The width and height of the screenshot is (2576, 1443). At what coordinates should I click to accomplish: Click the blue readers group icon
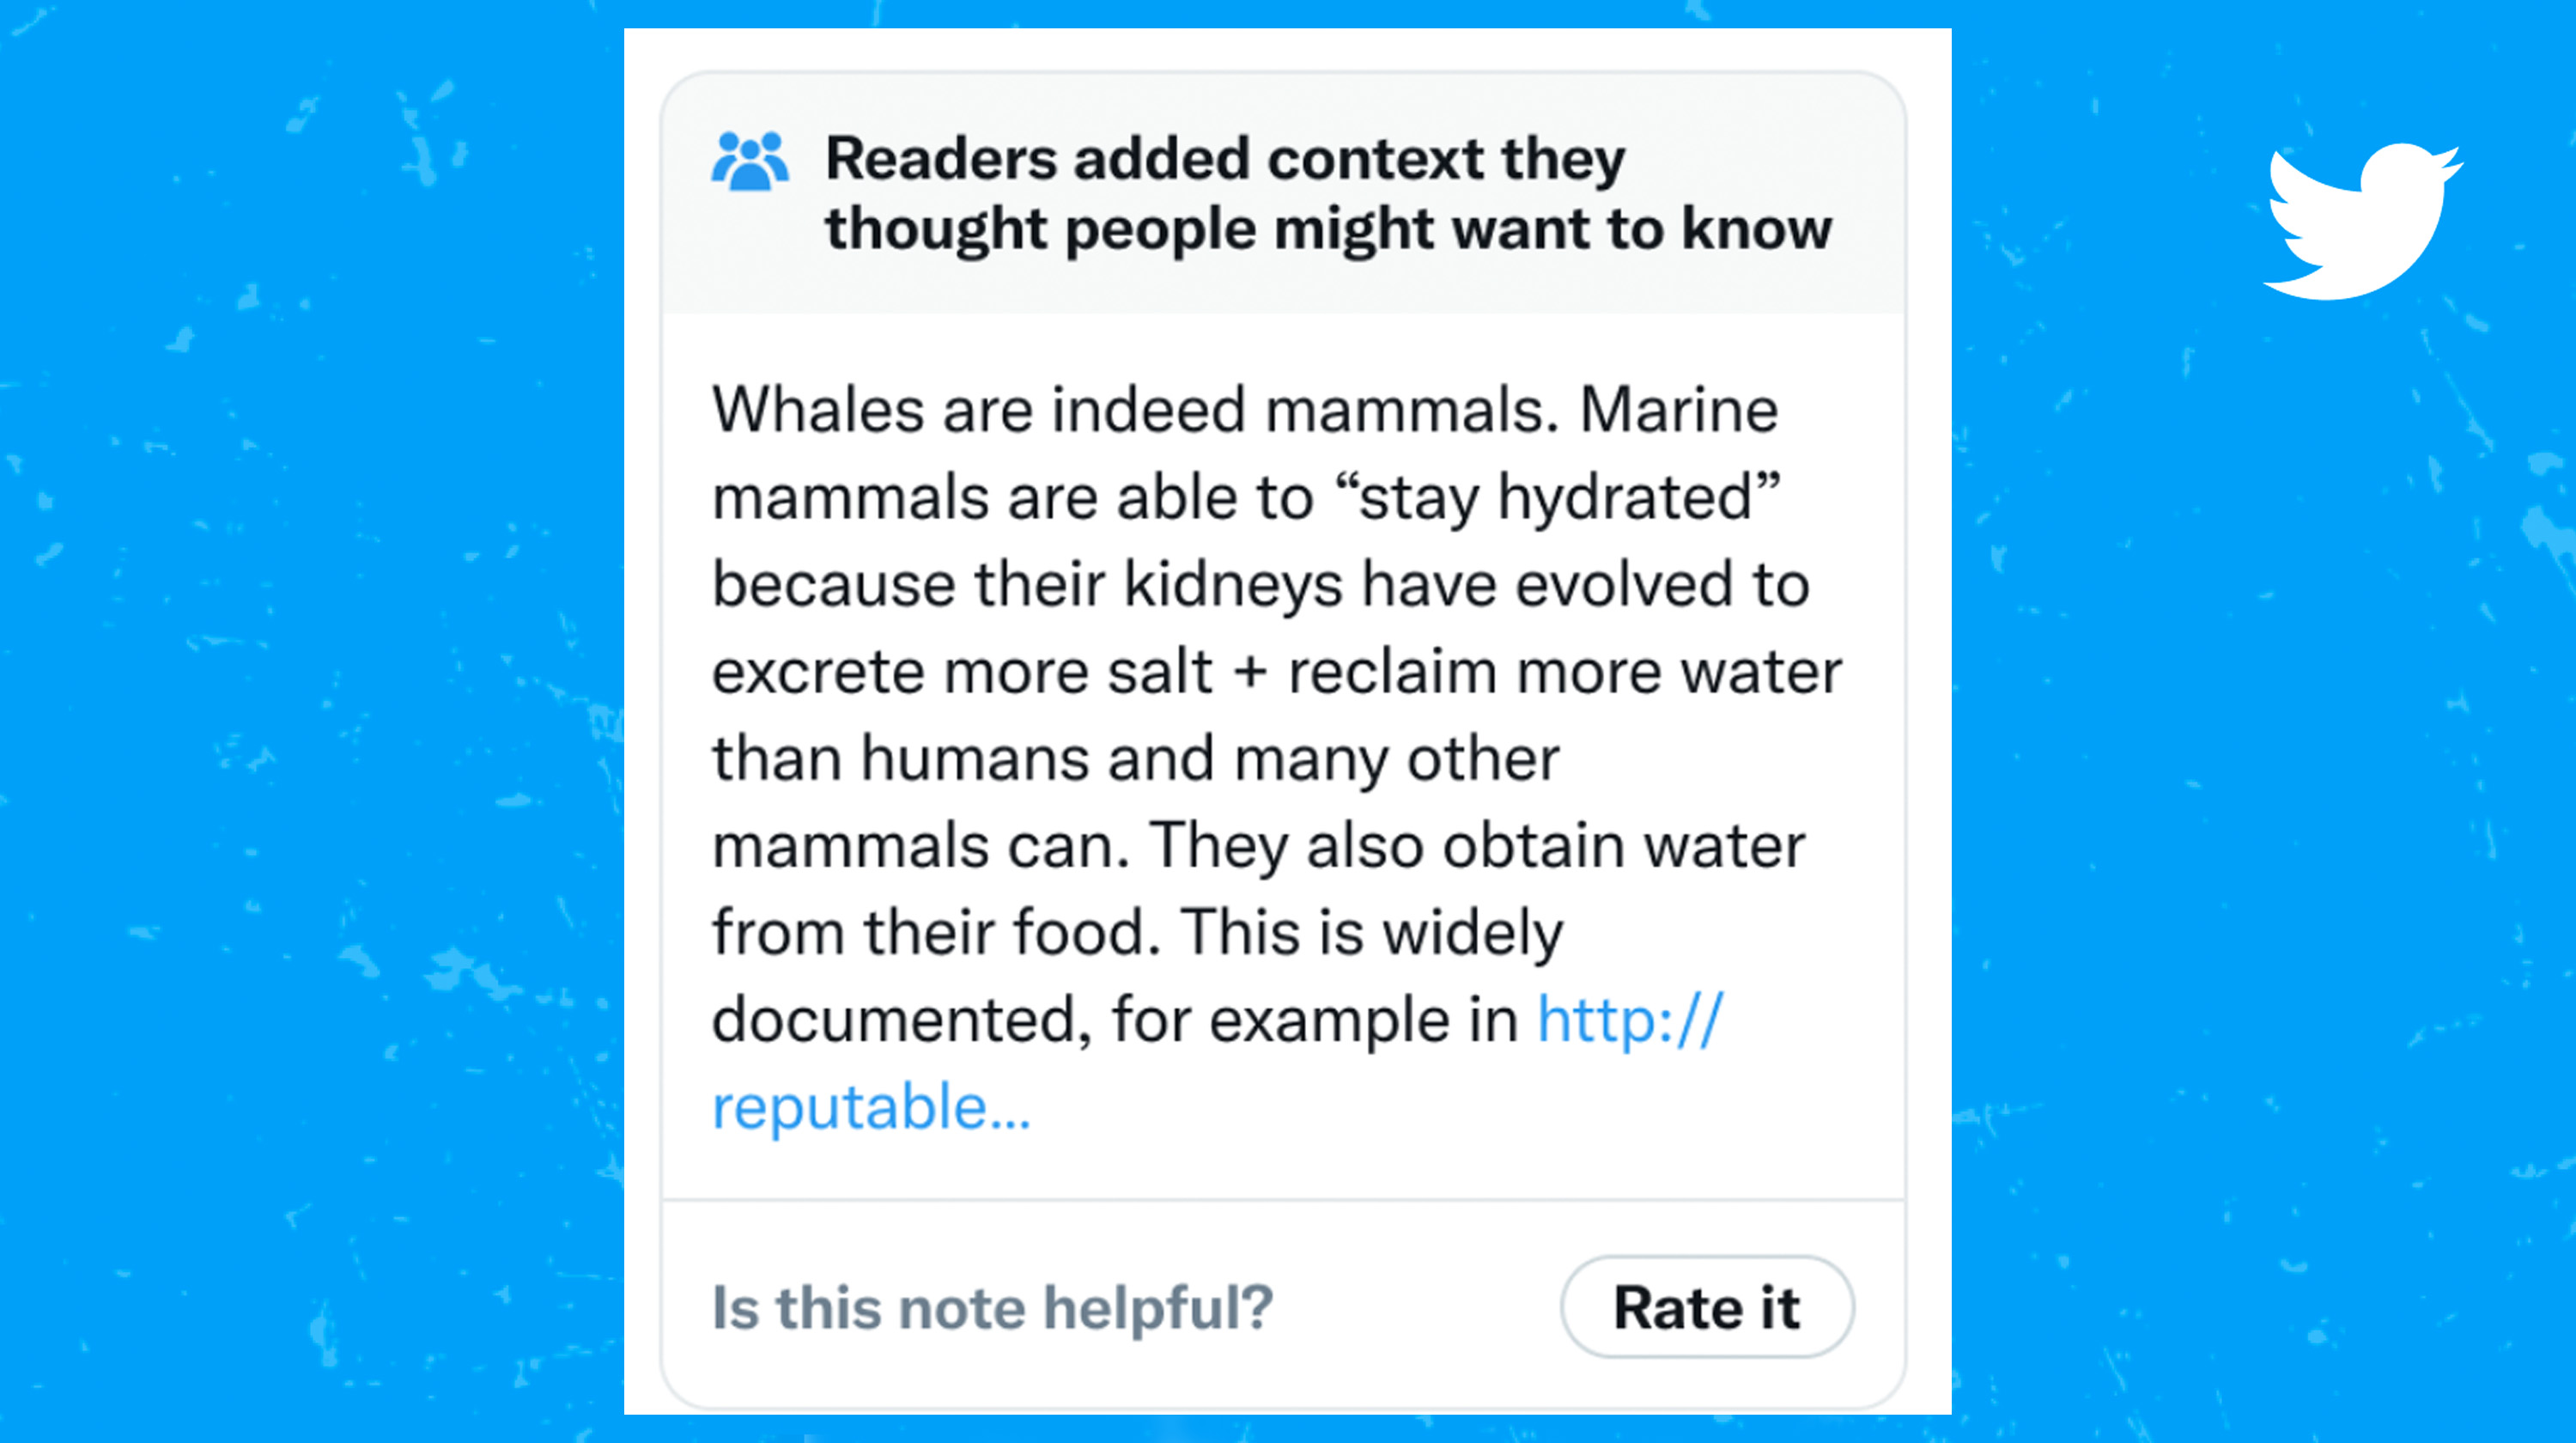pyautogui.click(x=749, y=161)
